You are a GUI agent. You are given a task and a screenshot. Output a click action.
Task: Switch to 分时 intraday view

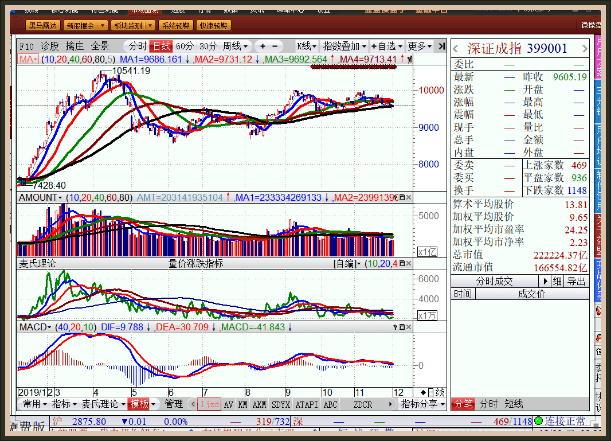click(137, 46)
